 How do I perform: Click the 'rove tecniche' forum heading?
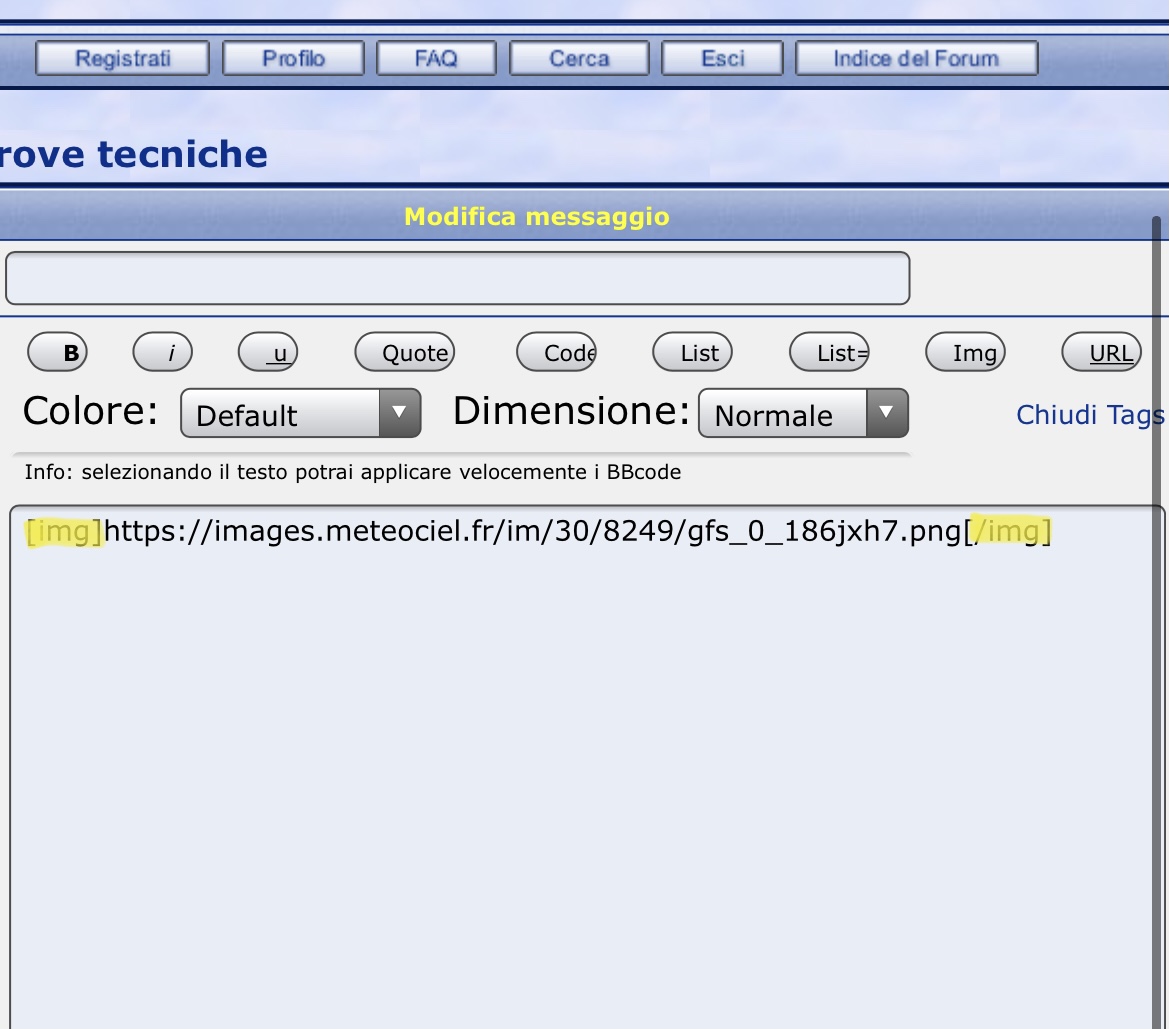point(133,155)
